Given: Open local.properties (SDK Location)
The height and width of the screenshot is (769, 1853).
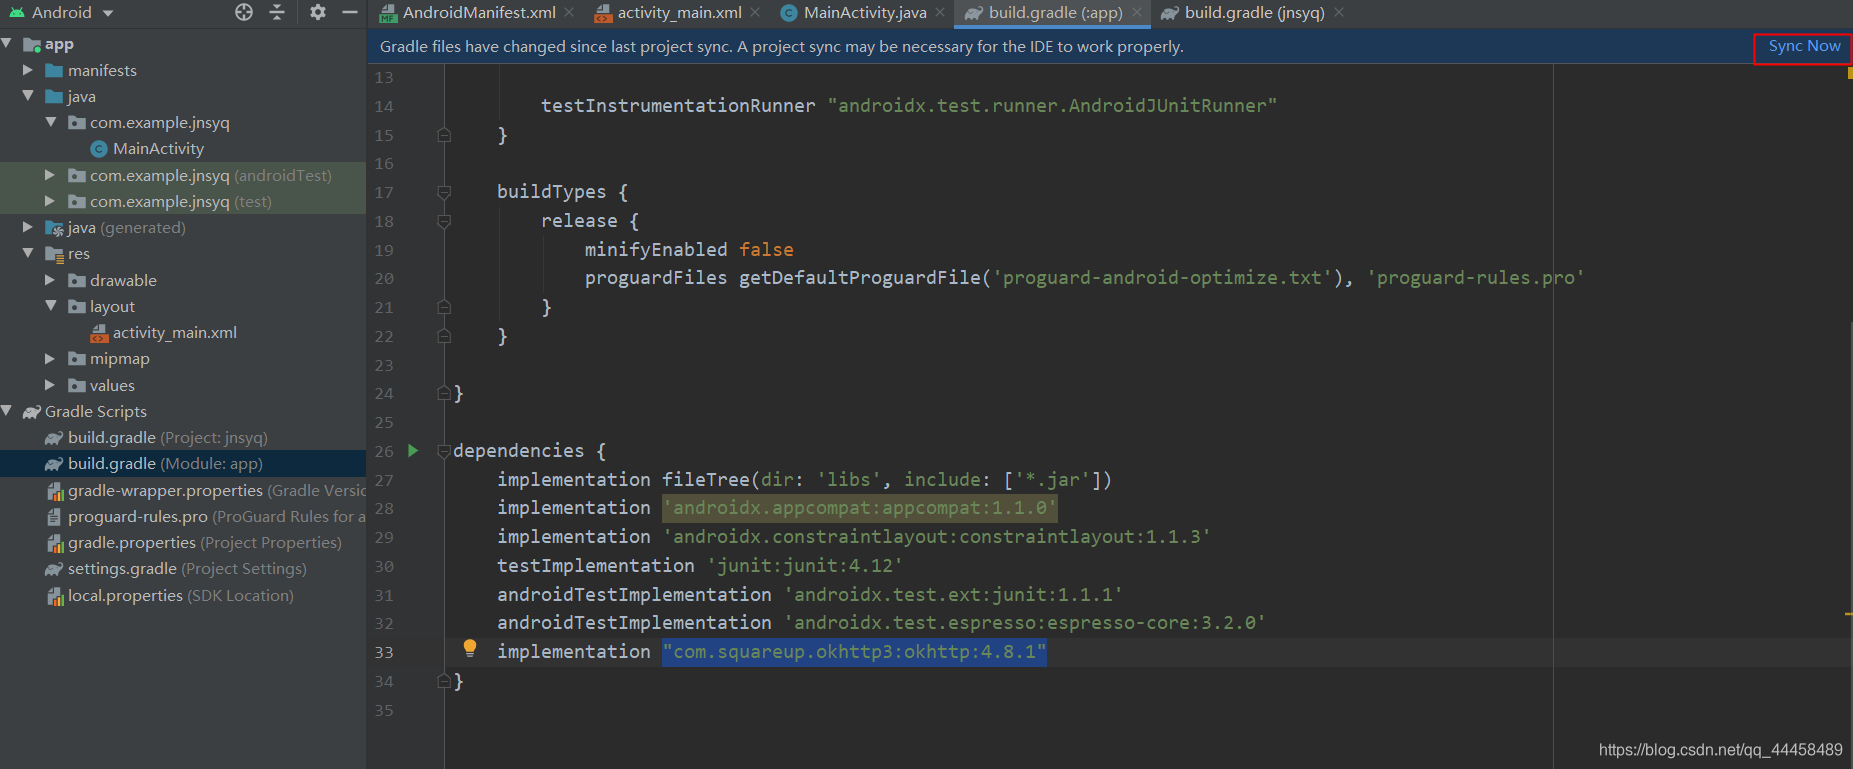Looking at the screenshot, I should [x=181, y=596].
